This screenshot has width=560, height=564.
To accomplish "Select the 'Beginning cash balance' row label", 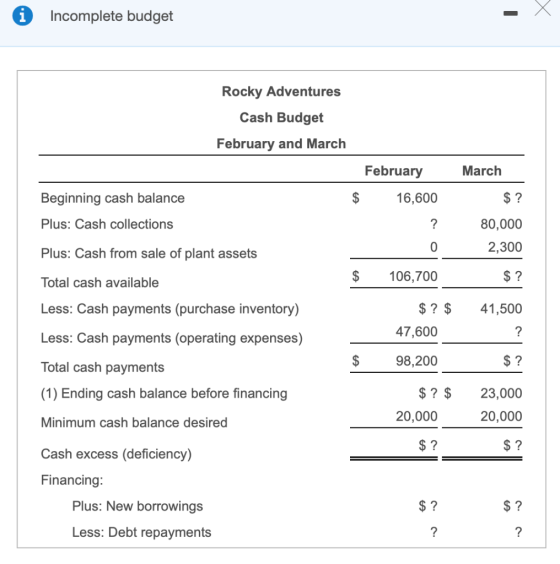I will pos(113,198).
